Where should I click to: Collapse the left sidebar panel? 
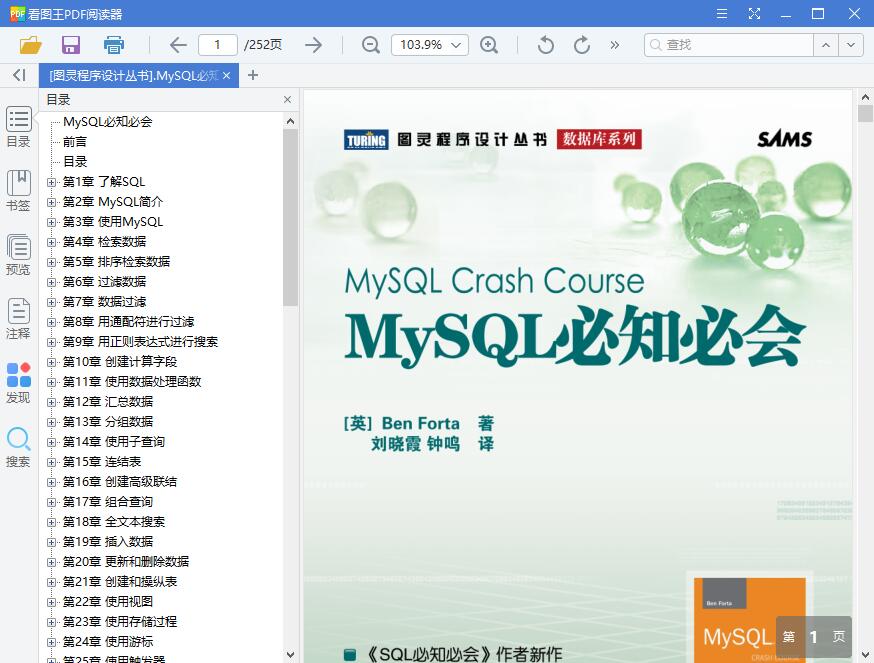[x=20, y=75]
